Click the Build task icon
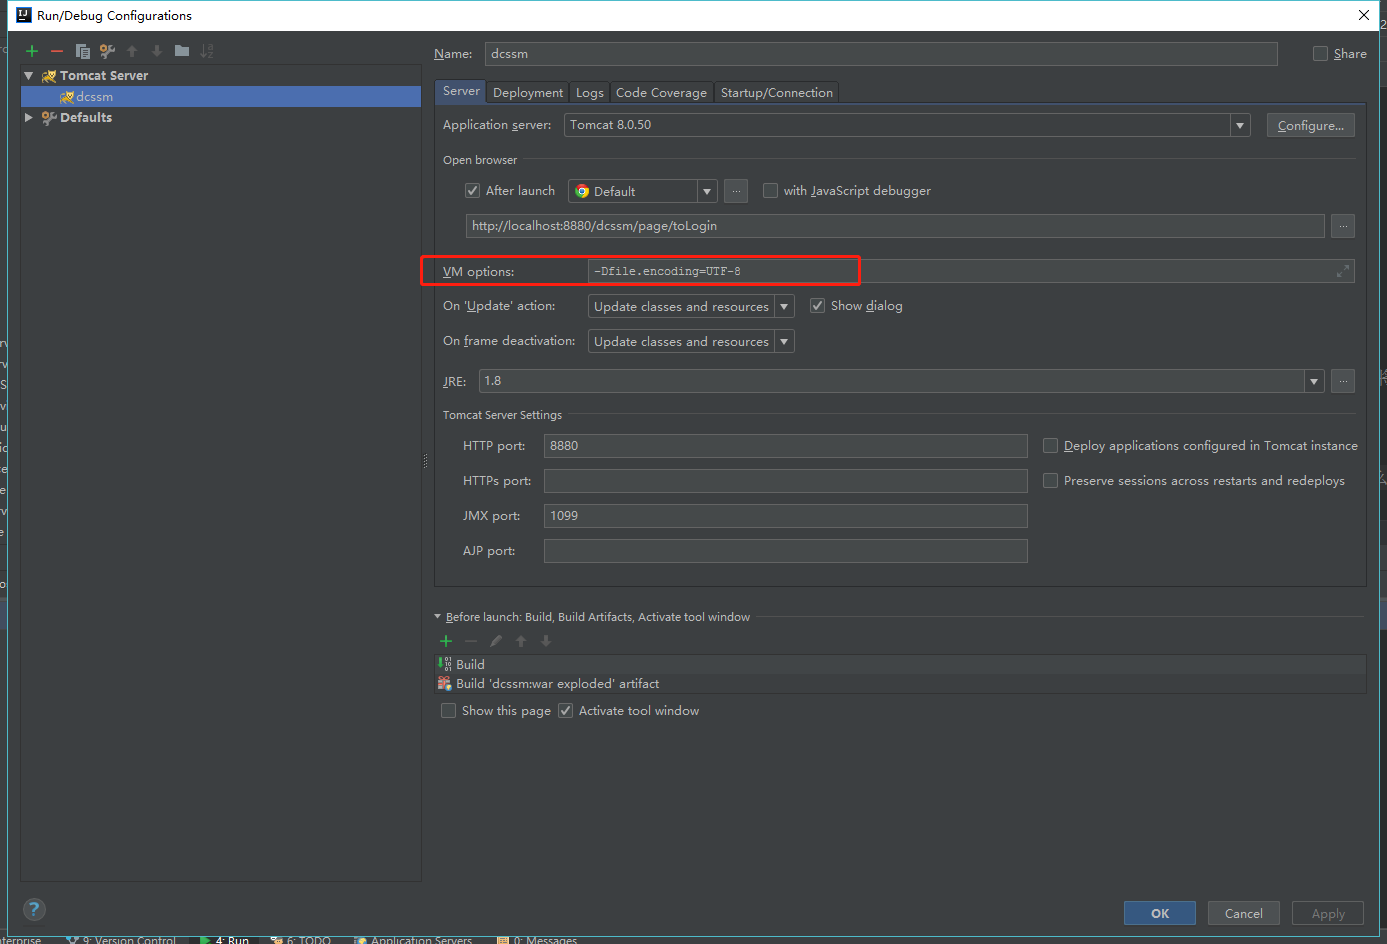Screen dimensions: 1387x944 445,664
